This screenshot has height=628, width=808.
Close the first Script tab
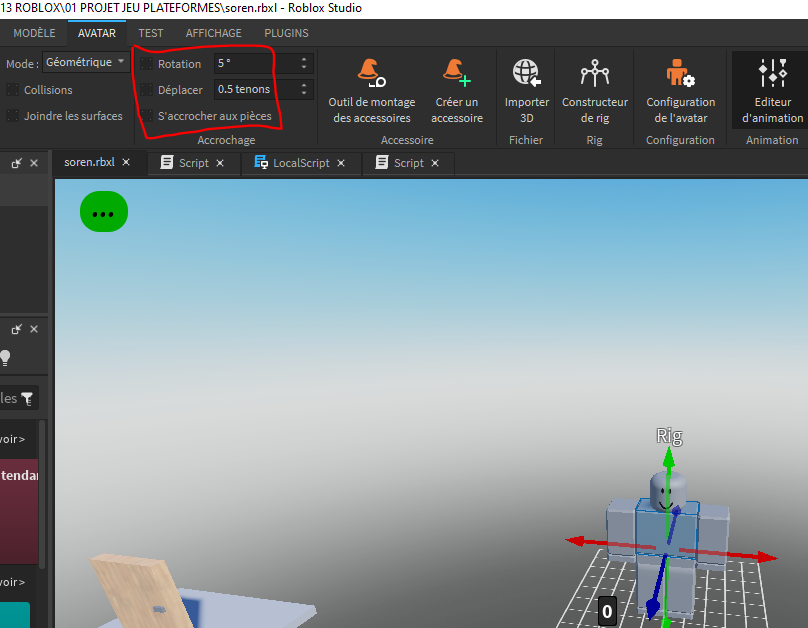220,163
